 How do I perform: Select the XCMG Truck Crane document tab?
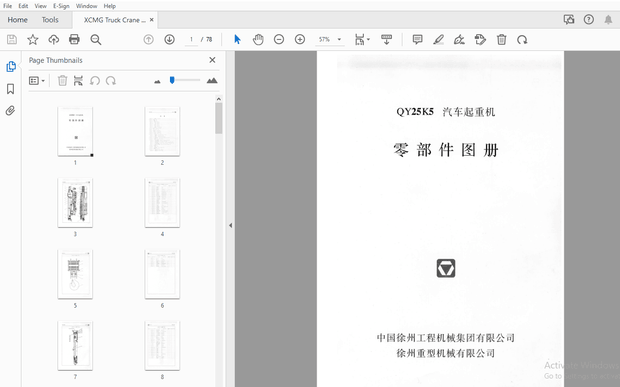(x=114, y=20)
